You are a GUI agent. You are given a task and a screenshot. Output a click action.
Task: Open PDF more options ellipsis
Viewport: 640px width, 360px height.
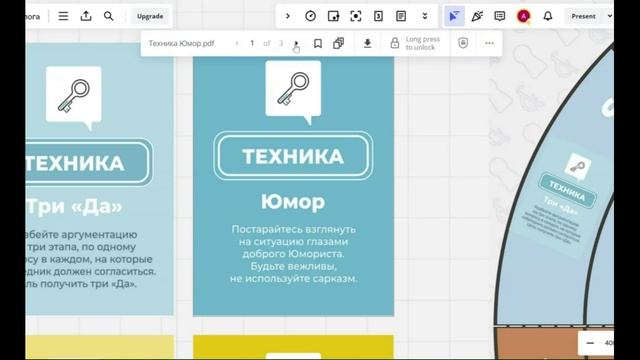pos(489,43)
